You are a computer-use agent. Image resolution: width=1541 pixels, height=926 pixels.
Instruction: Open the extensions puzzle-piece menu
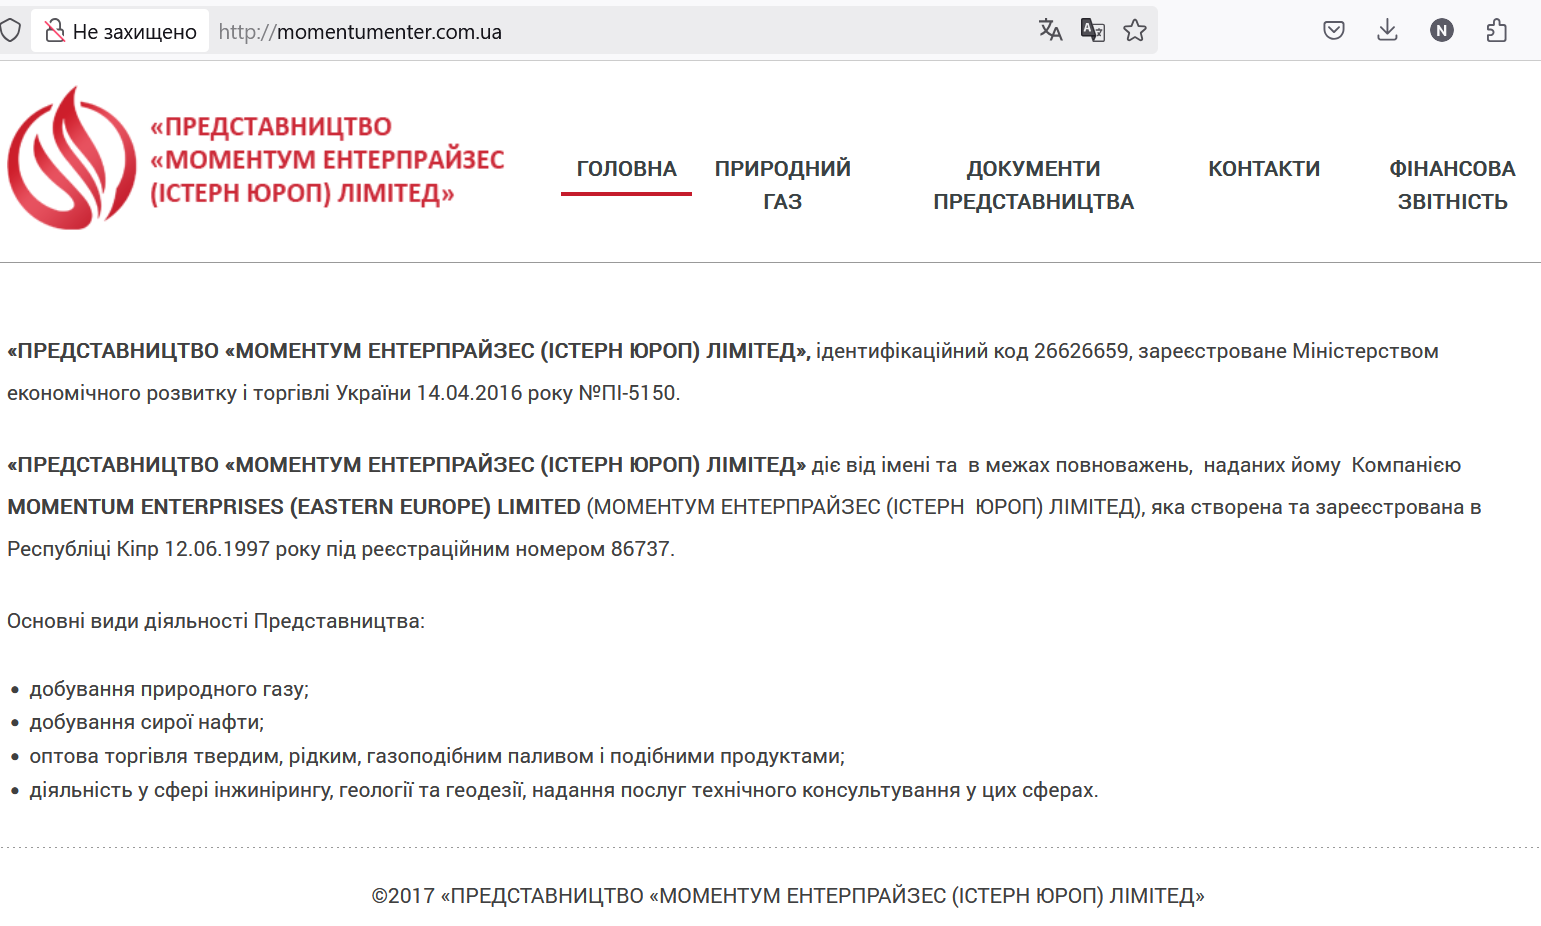click(1496, 30)
